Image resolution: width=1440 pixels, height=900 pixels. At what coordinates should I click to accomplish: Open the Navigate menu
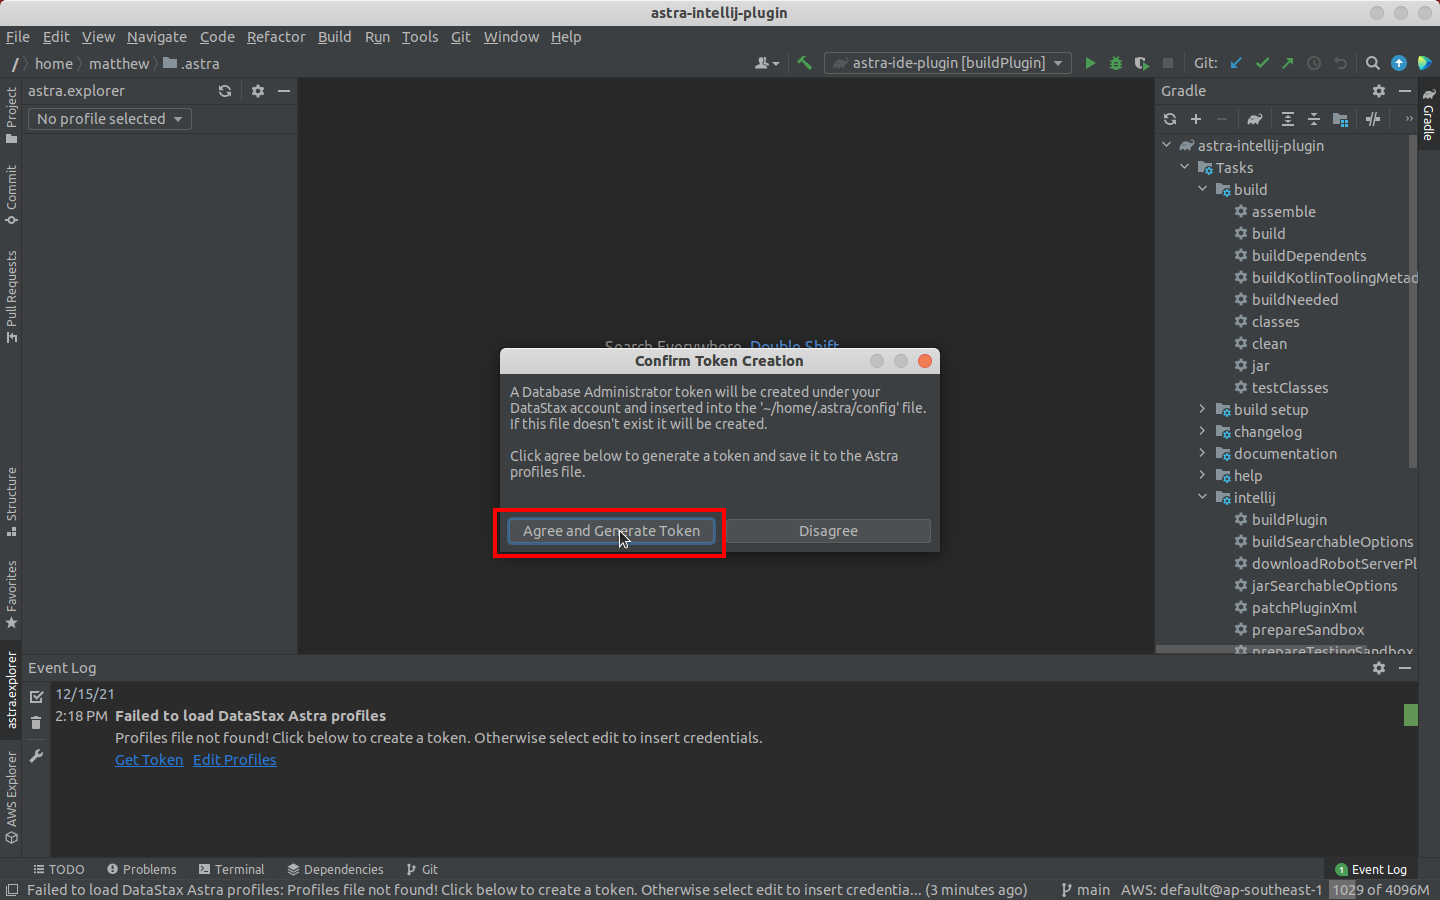coord(157,37)
